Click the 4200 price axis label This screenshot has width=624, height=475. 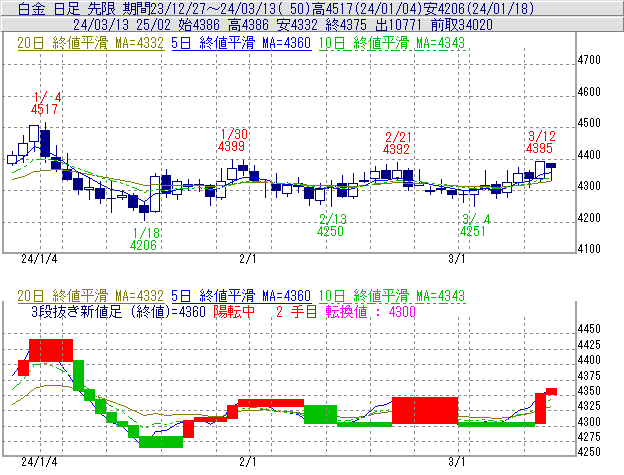coord(589,218)
